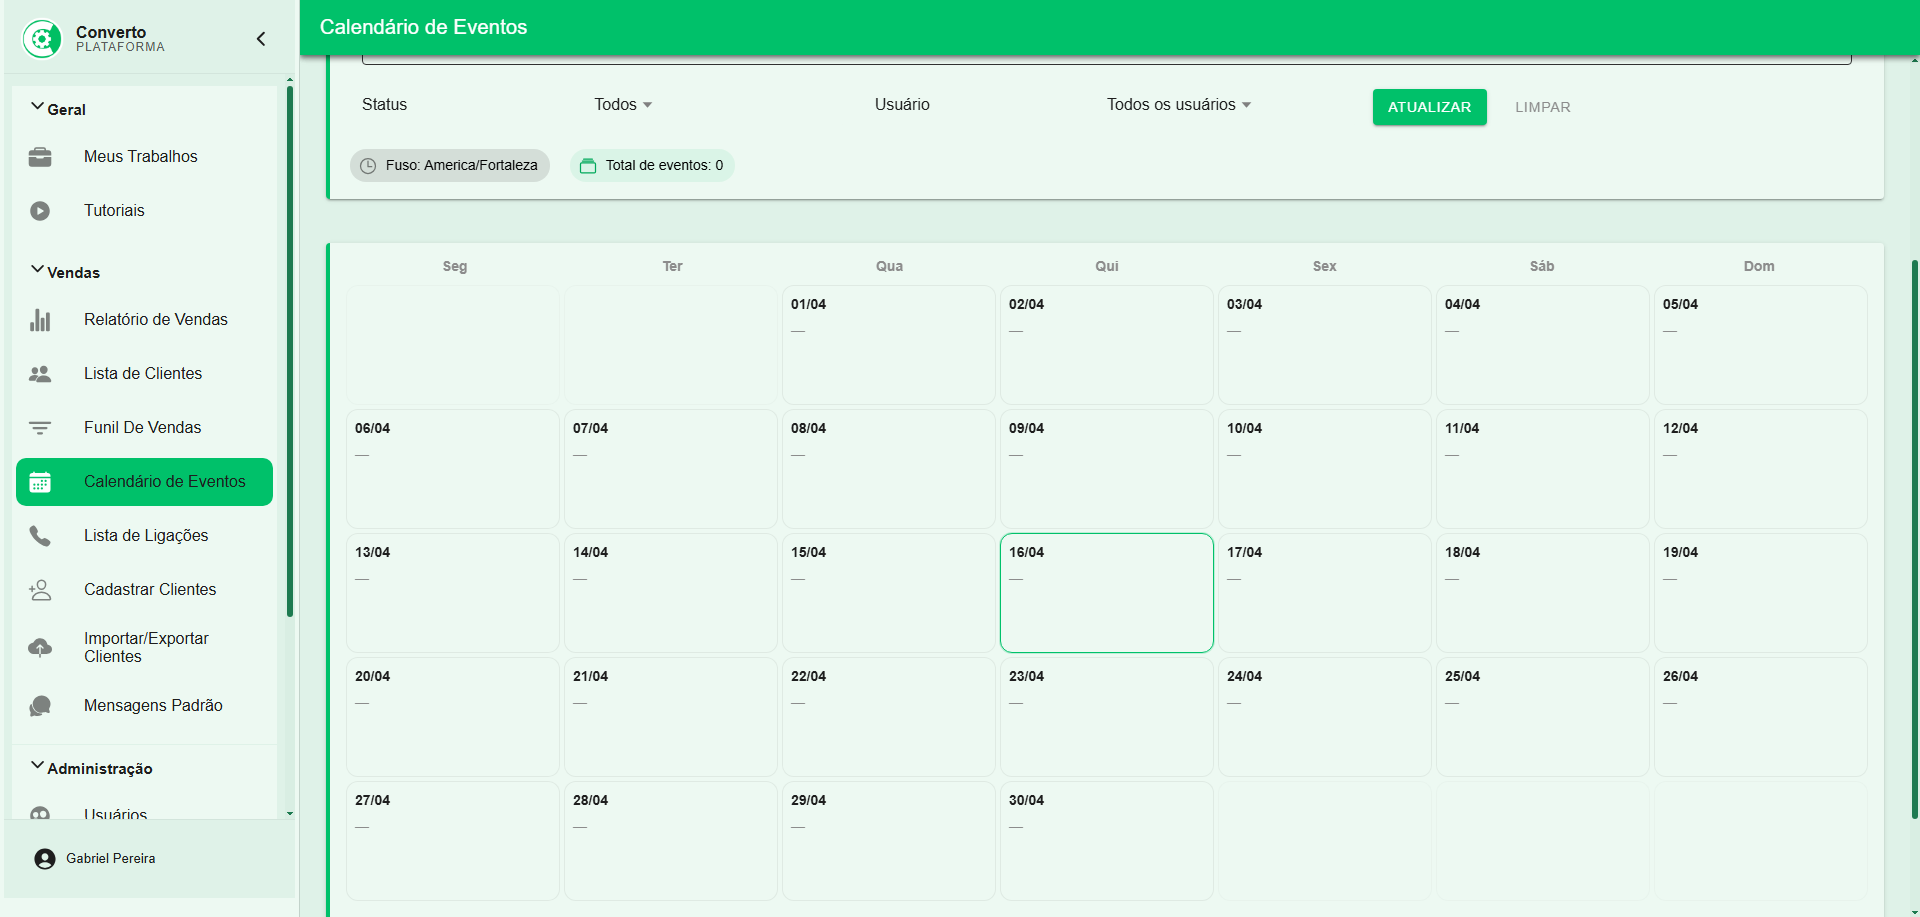
Task: Collapse the sidebar with the chevron arrow
Action: [261, 39]
